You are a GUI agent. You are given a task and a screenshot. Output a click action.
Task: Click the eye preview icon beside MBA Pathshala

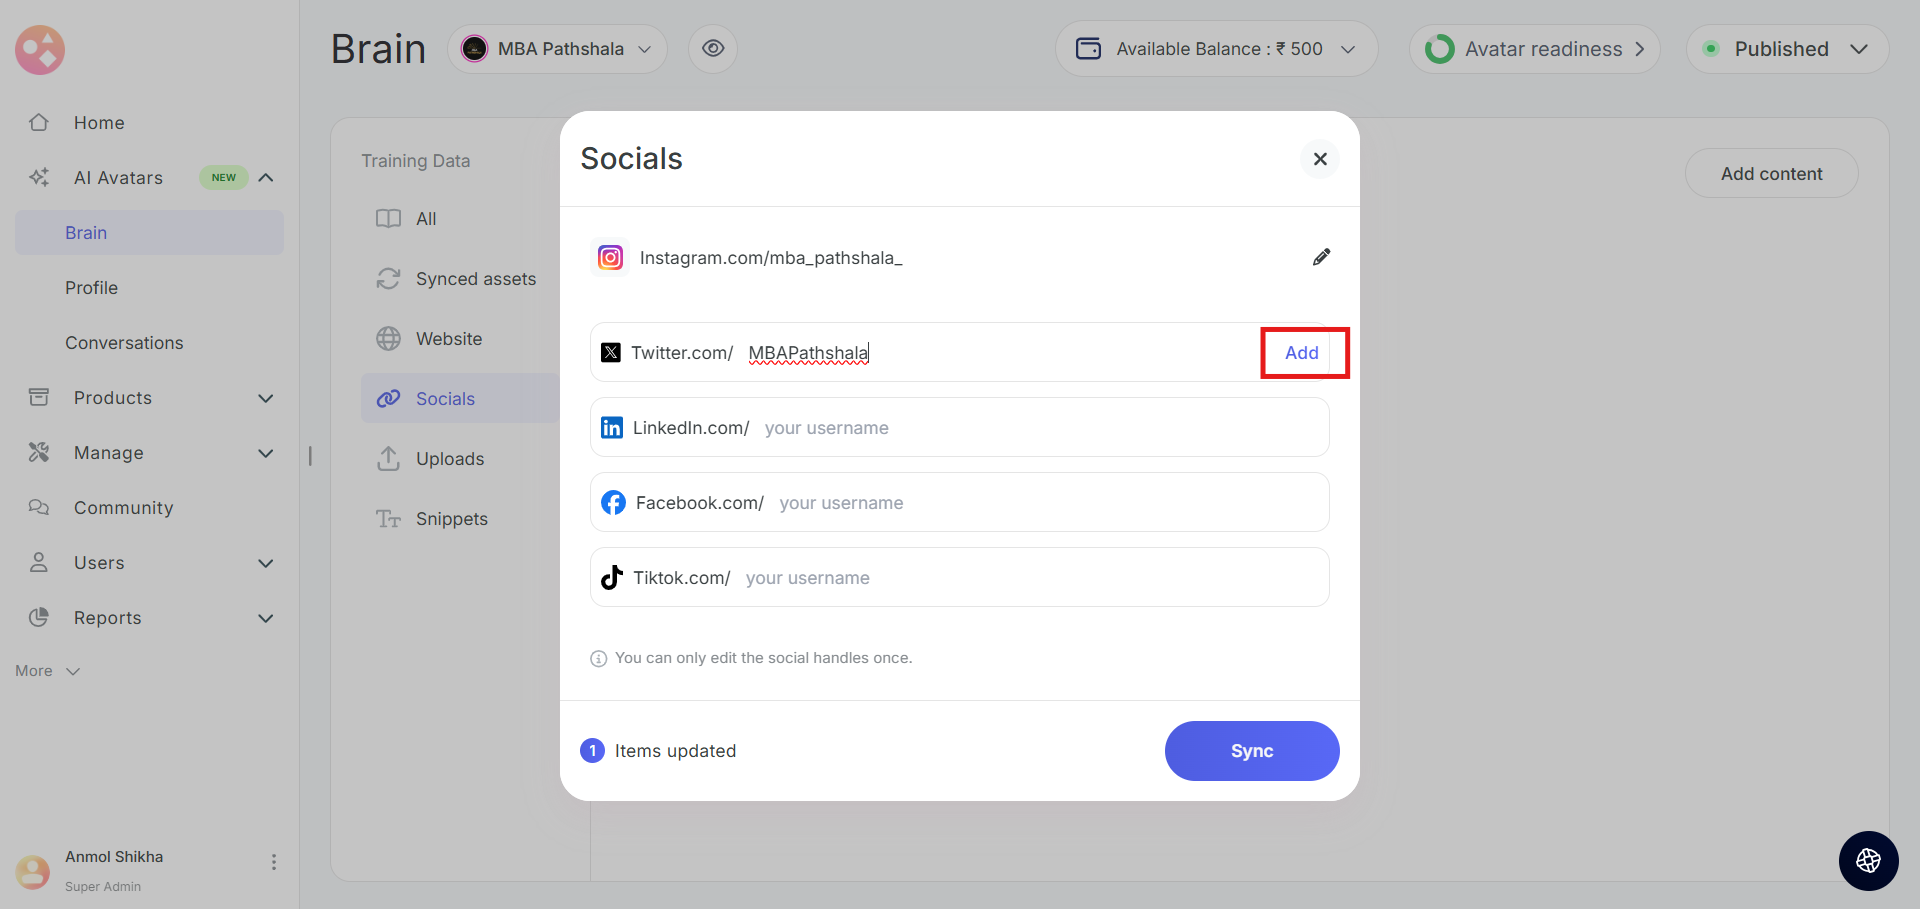point(713,49)
